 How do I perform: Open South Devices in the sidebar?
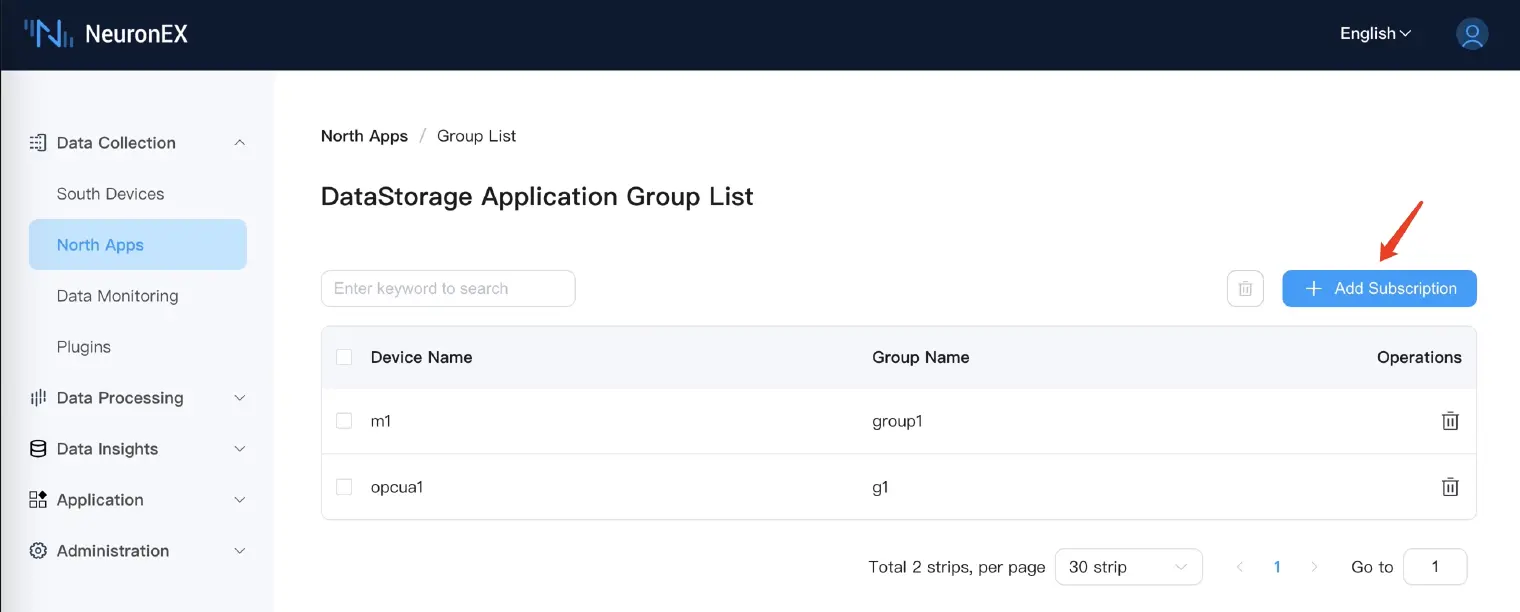[110, 194]
